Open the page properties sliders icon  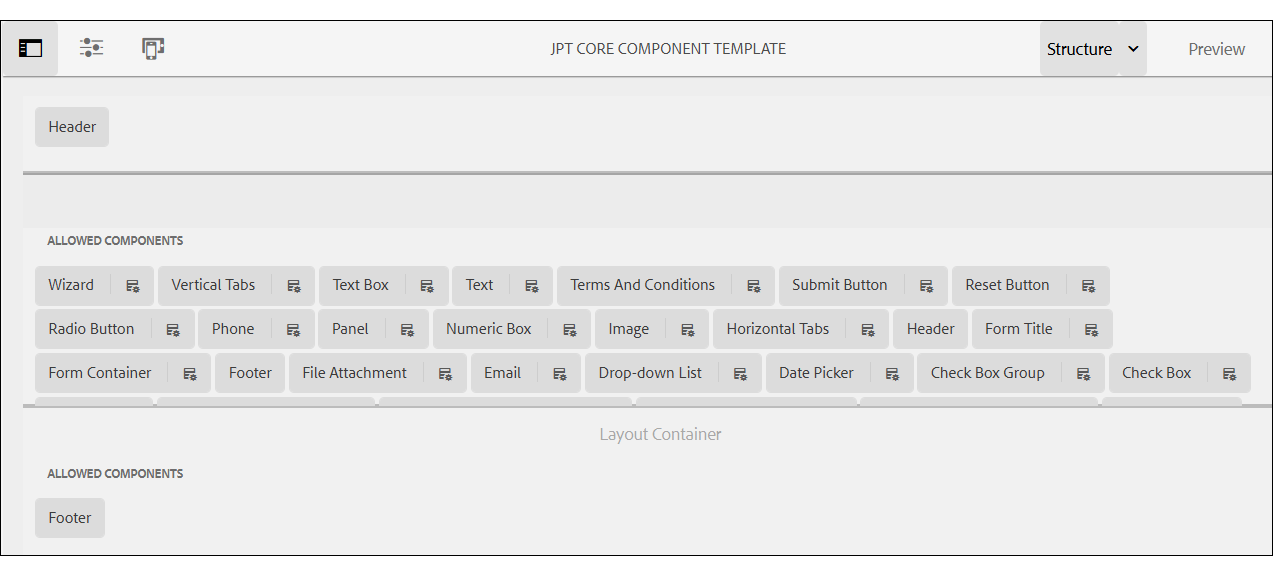point(91,47)
